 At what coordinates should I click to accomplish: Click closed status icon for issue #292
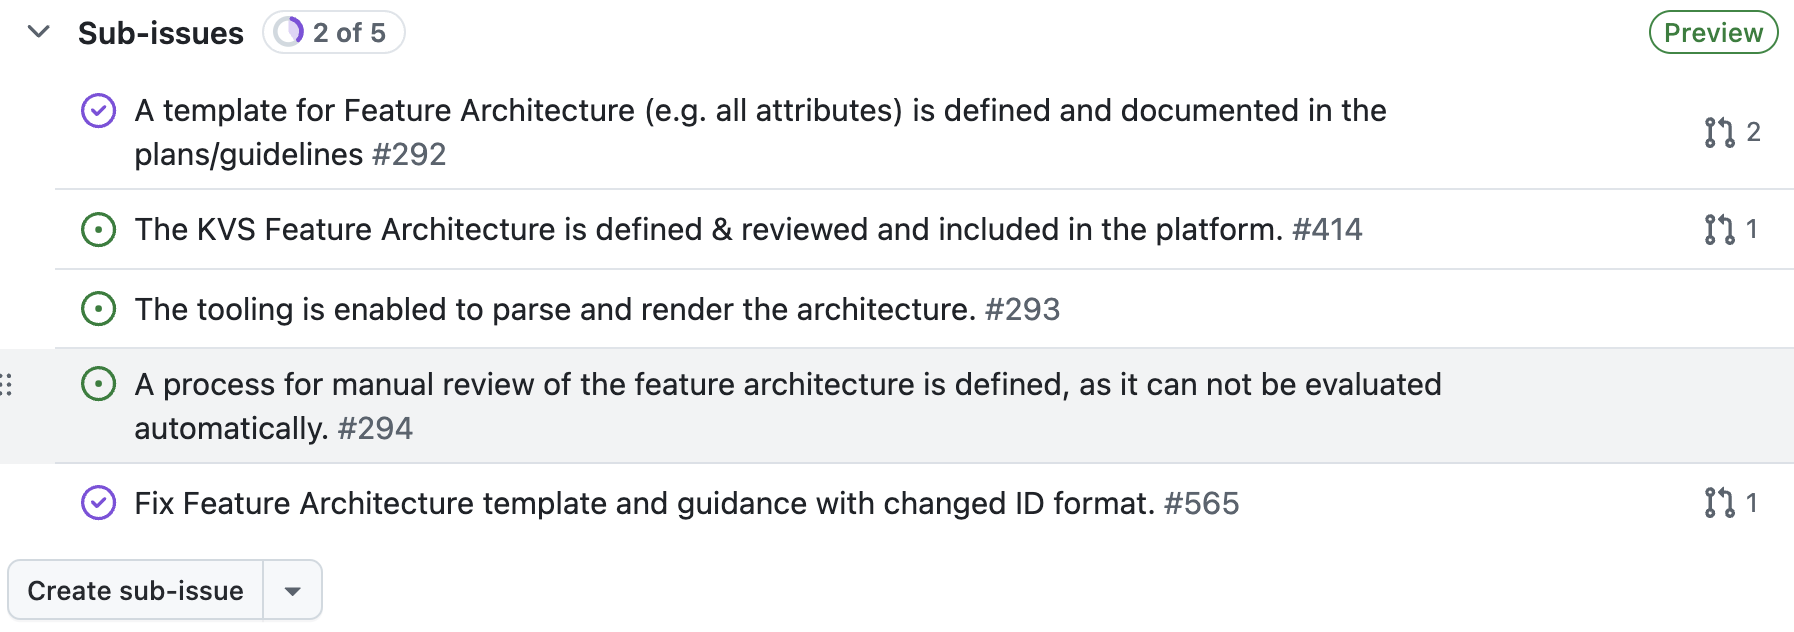pyautogui.click(x=98, y=111)
